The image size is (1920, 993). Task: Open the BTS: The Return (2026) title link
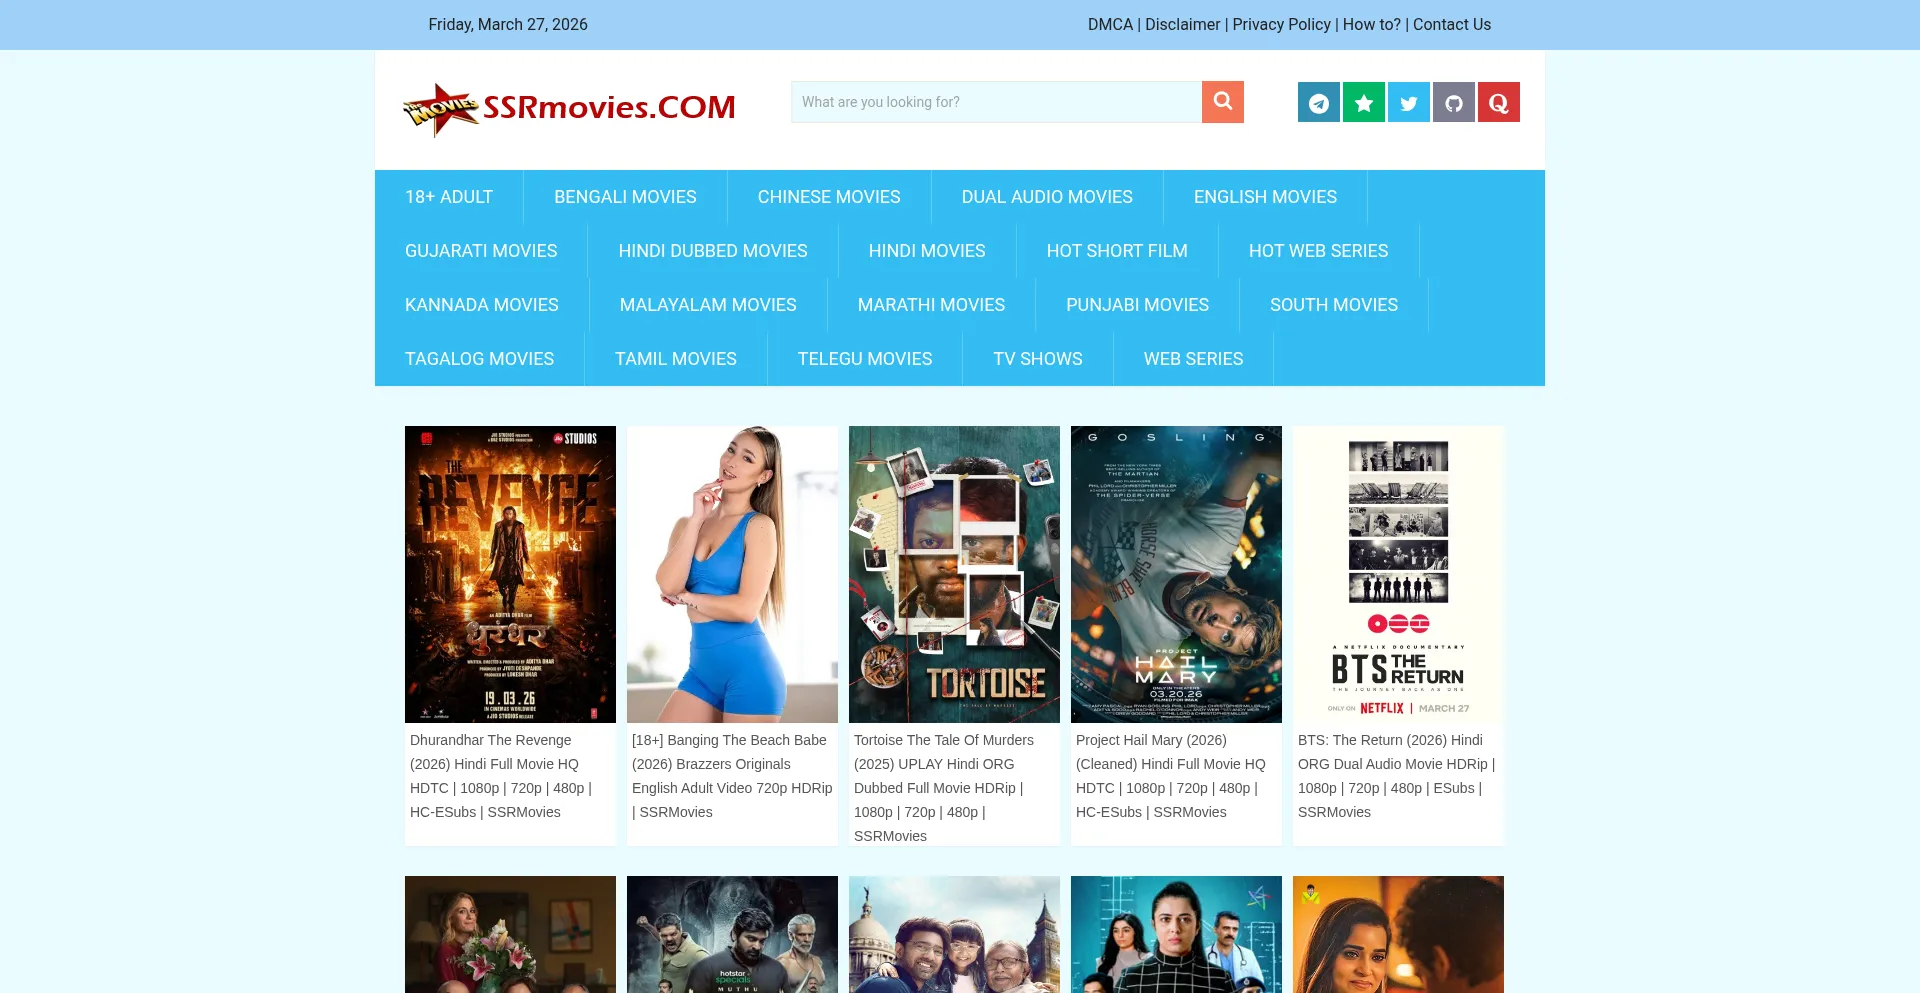point(1396,776)
